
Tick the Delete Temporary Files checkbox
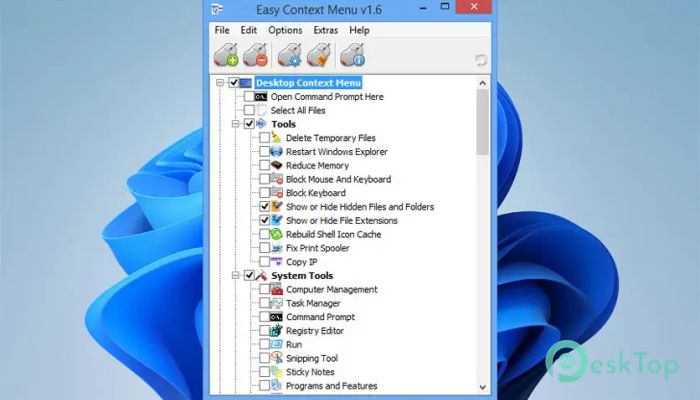coord(264,138)
